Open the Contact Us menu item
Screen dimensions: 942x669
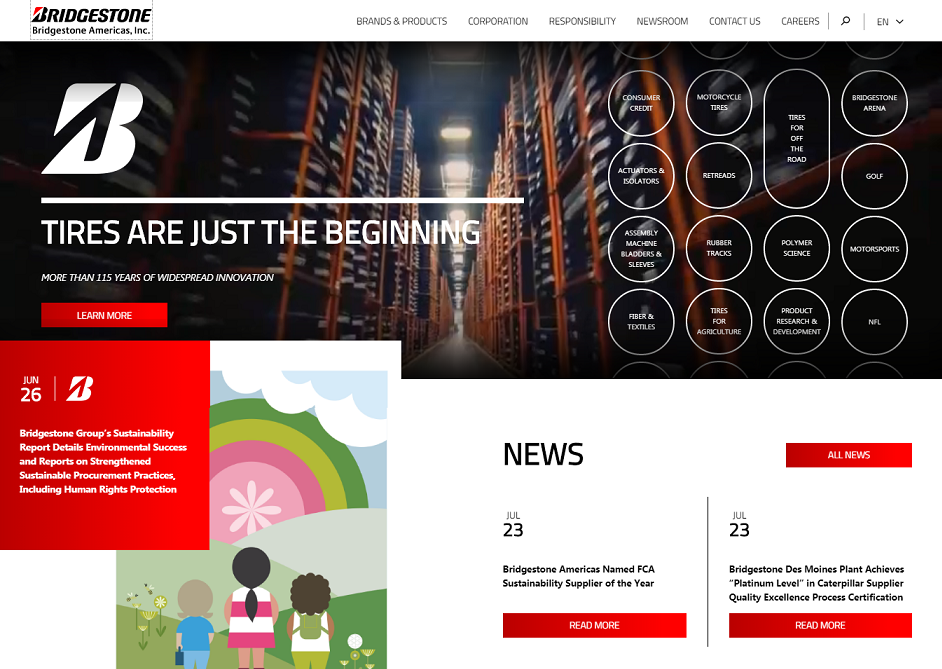[x=734, y=21]
